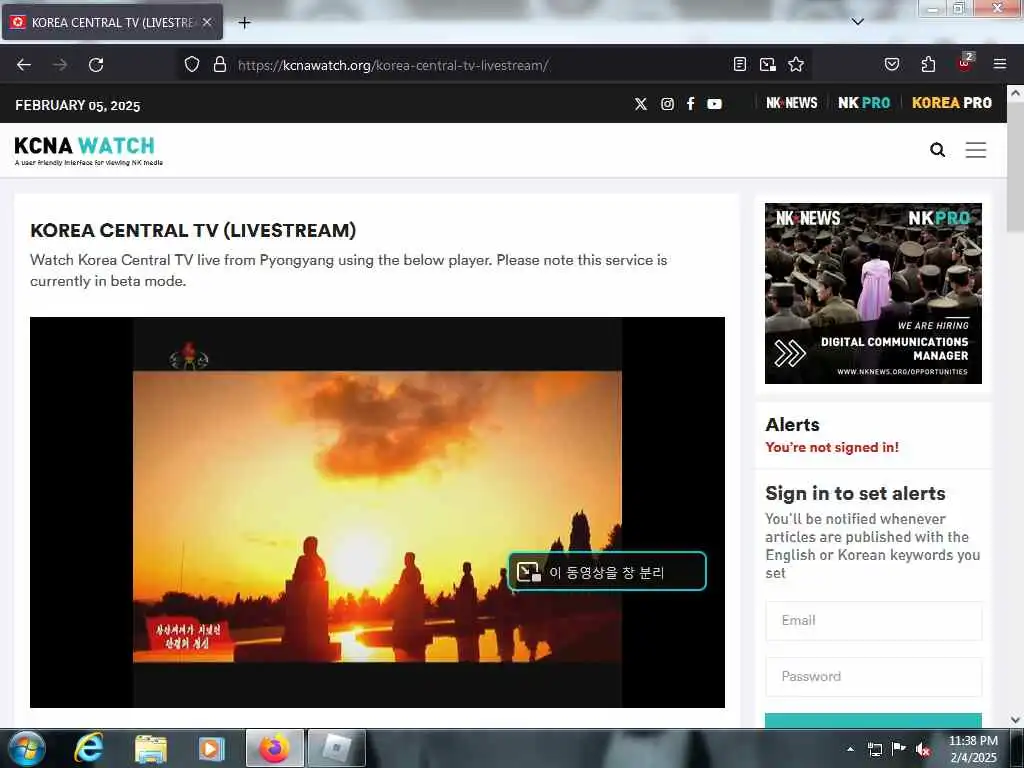
Task: Launch Internet Explorer from the taskbar
Action: [89, 748]
